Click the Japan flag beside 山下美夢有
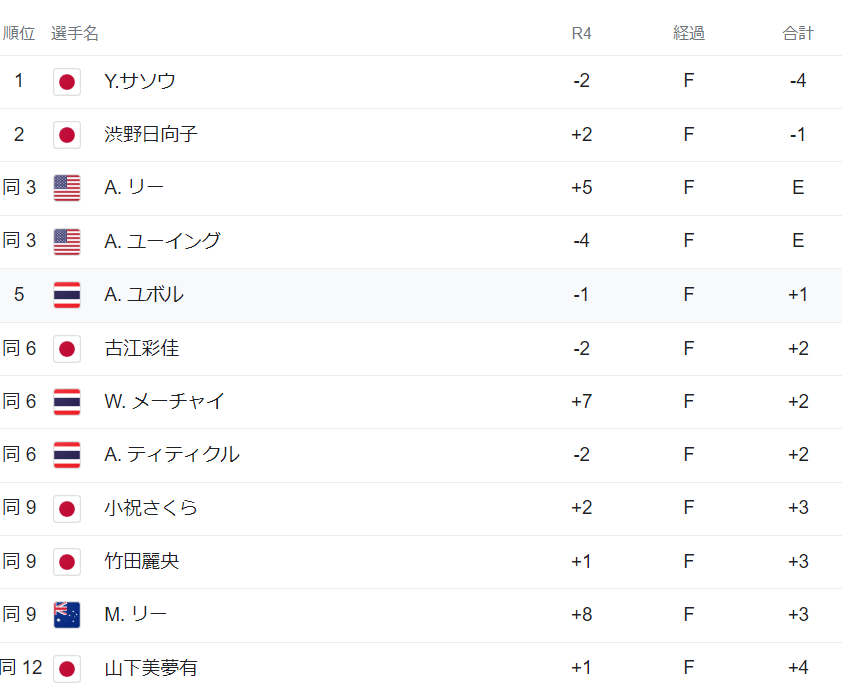Screen dimensions: 842x690 [67, 668]
